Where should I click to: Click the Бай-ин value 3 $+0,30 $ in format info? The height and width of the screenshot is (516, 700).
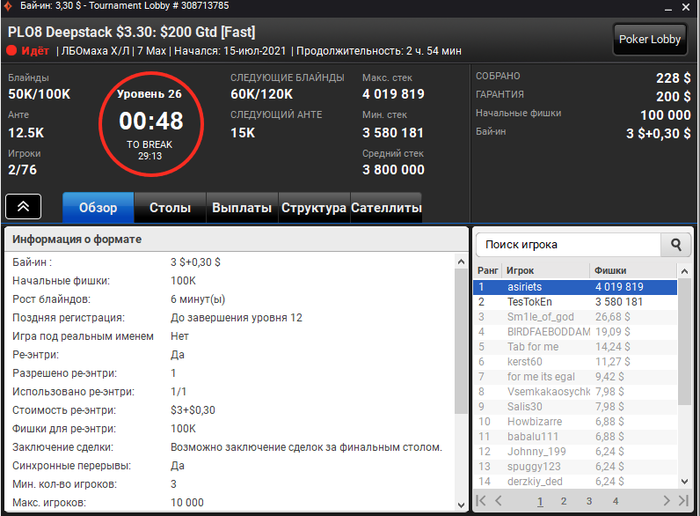point(196,262)
